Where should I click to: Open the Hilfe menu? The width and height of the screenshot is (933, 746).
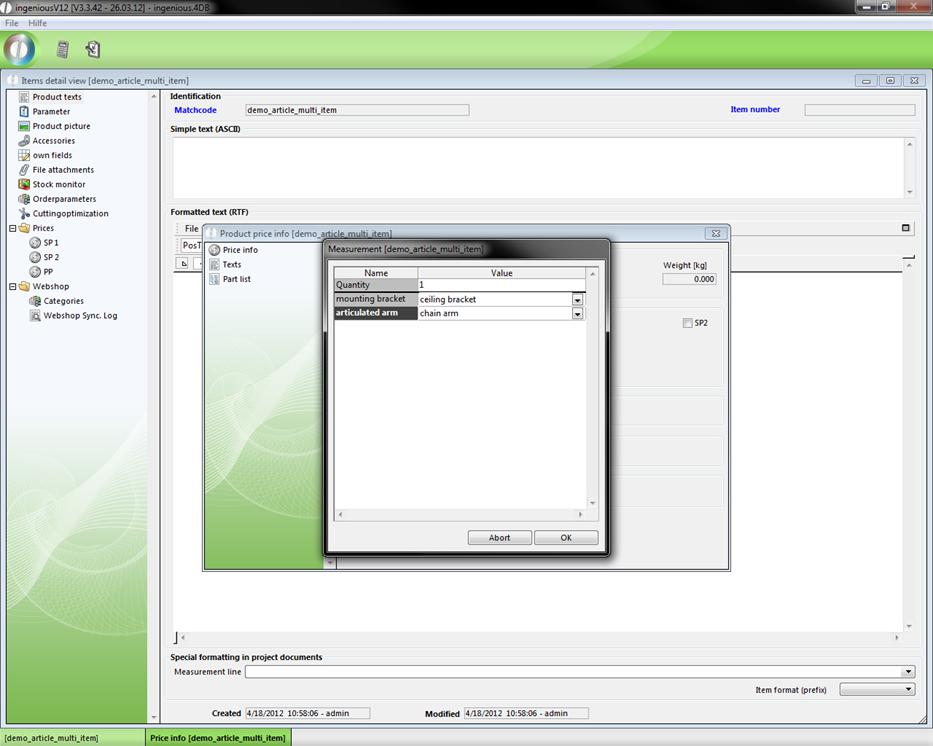36,23
